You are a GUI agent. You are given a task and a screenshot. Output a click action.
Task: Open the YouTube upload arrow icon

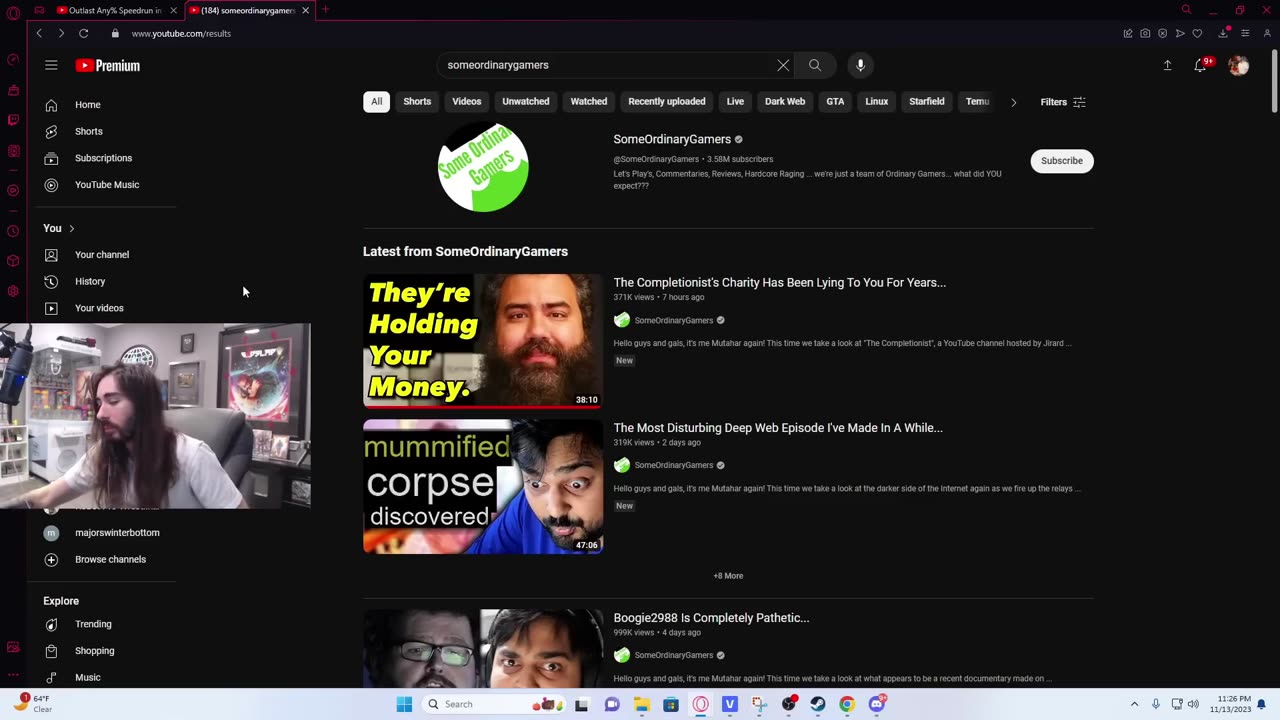click(1167, 65)
